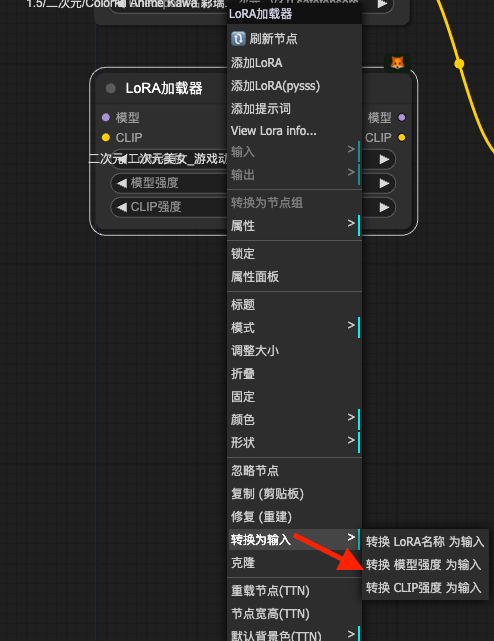Click the purple 模型 input socket

pos(106,118)
